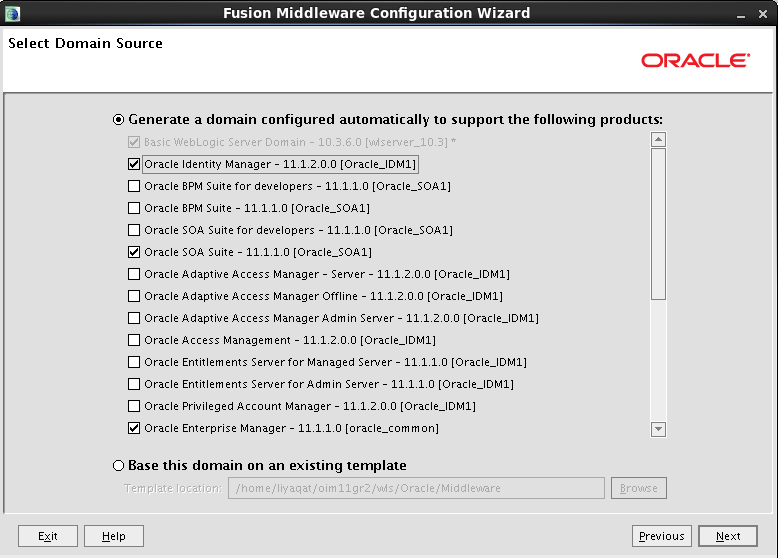Open Help for the wizard

(x=113, y=536)
